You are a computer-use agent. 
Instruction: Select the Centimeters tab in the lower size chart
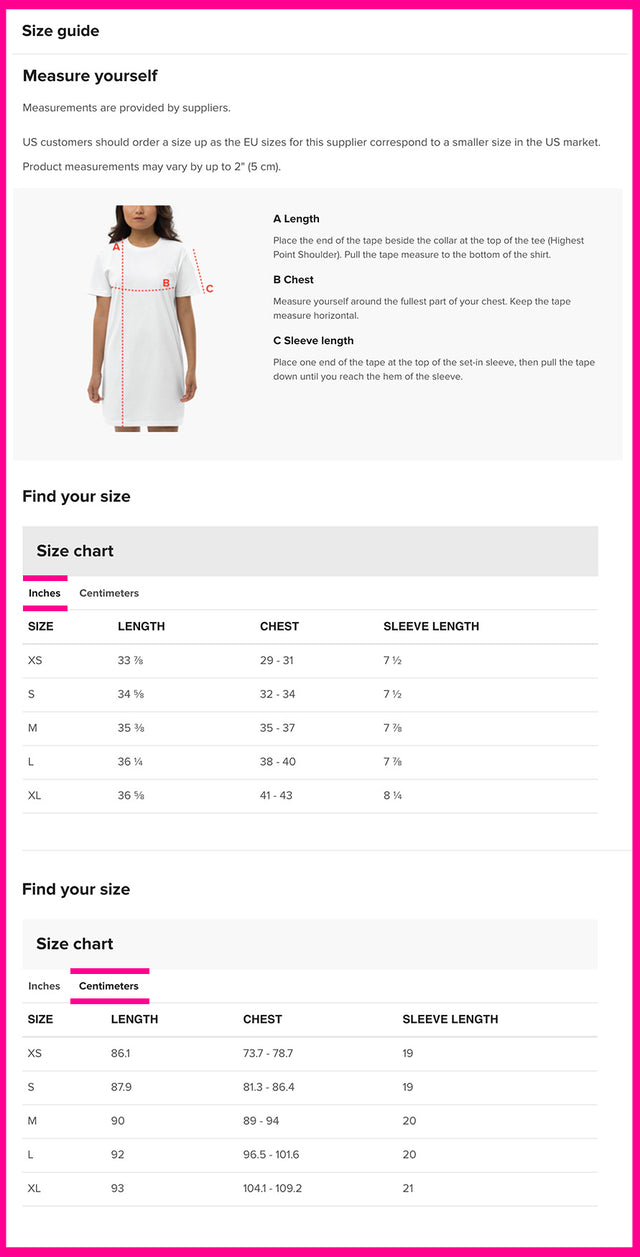coord(109,986)
